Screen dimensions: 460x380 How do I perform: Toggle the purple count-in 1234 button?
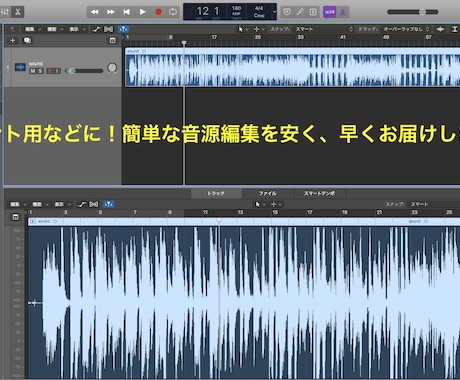tap(330, 12)
